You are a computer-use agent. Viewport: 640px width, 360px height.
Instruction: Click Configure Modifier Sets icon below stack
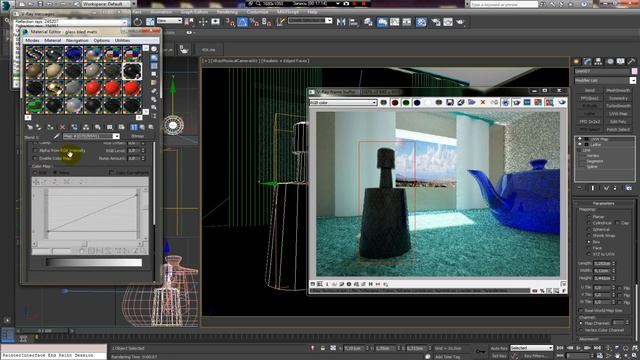pyautogui.click(x=628, y=188)
